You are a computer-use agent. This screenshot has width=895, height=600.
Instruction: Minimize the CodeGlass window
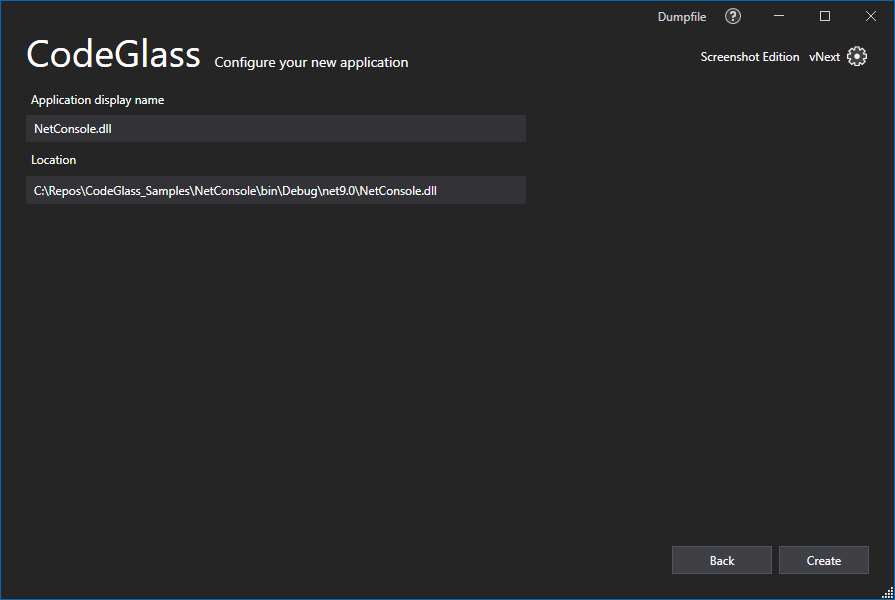tap(779, 16)
